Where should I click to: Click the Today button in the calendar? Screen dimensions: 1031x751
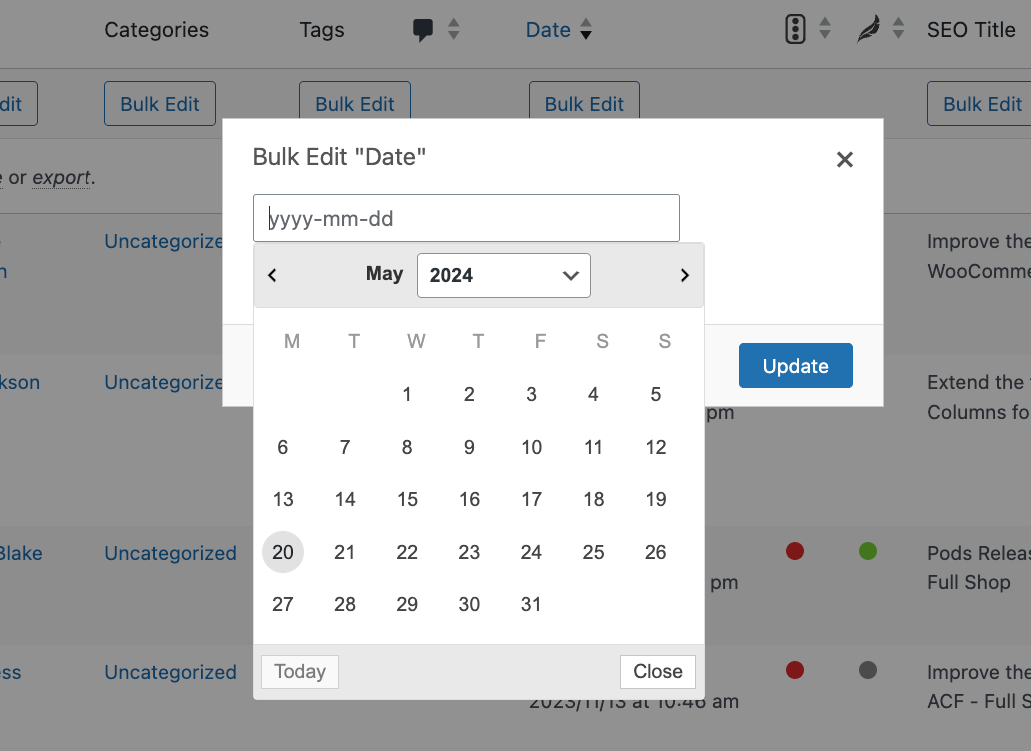click(x=300, y=672)
